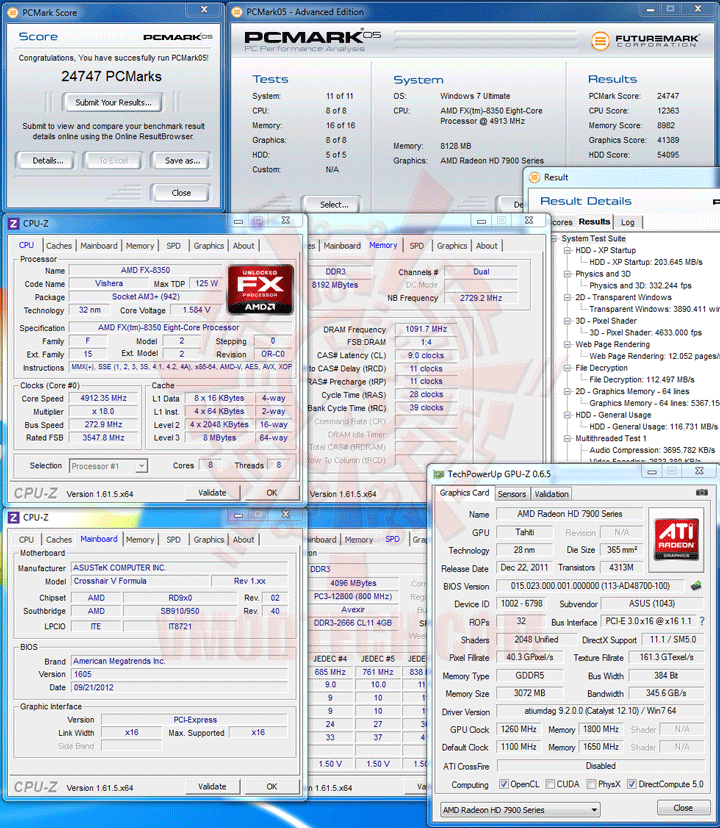
Task: Click the PCMark Score window title icon
Action: point(13,12)
